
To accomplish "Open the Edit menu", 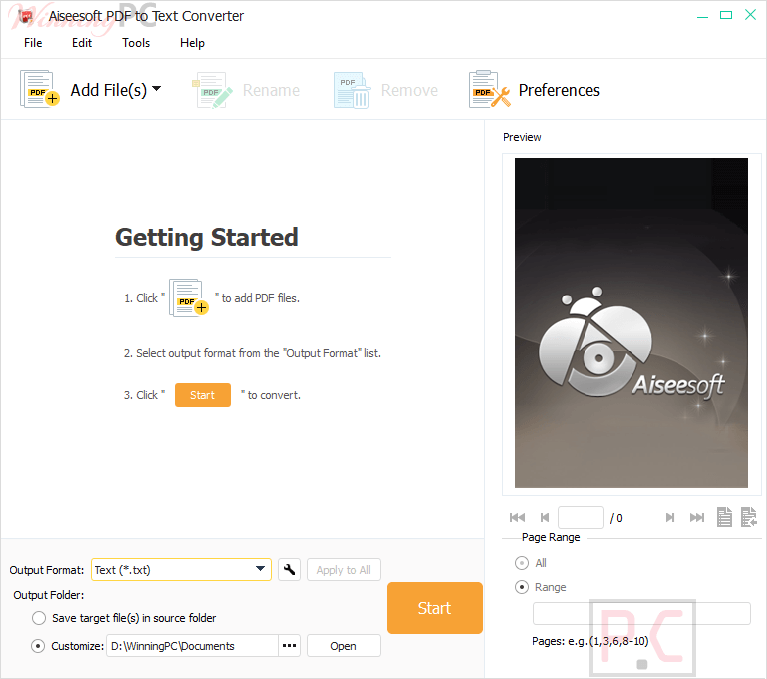I will point(82,43).
